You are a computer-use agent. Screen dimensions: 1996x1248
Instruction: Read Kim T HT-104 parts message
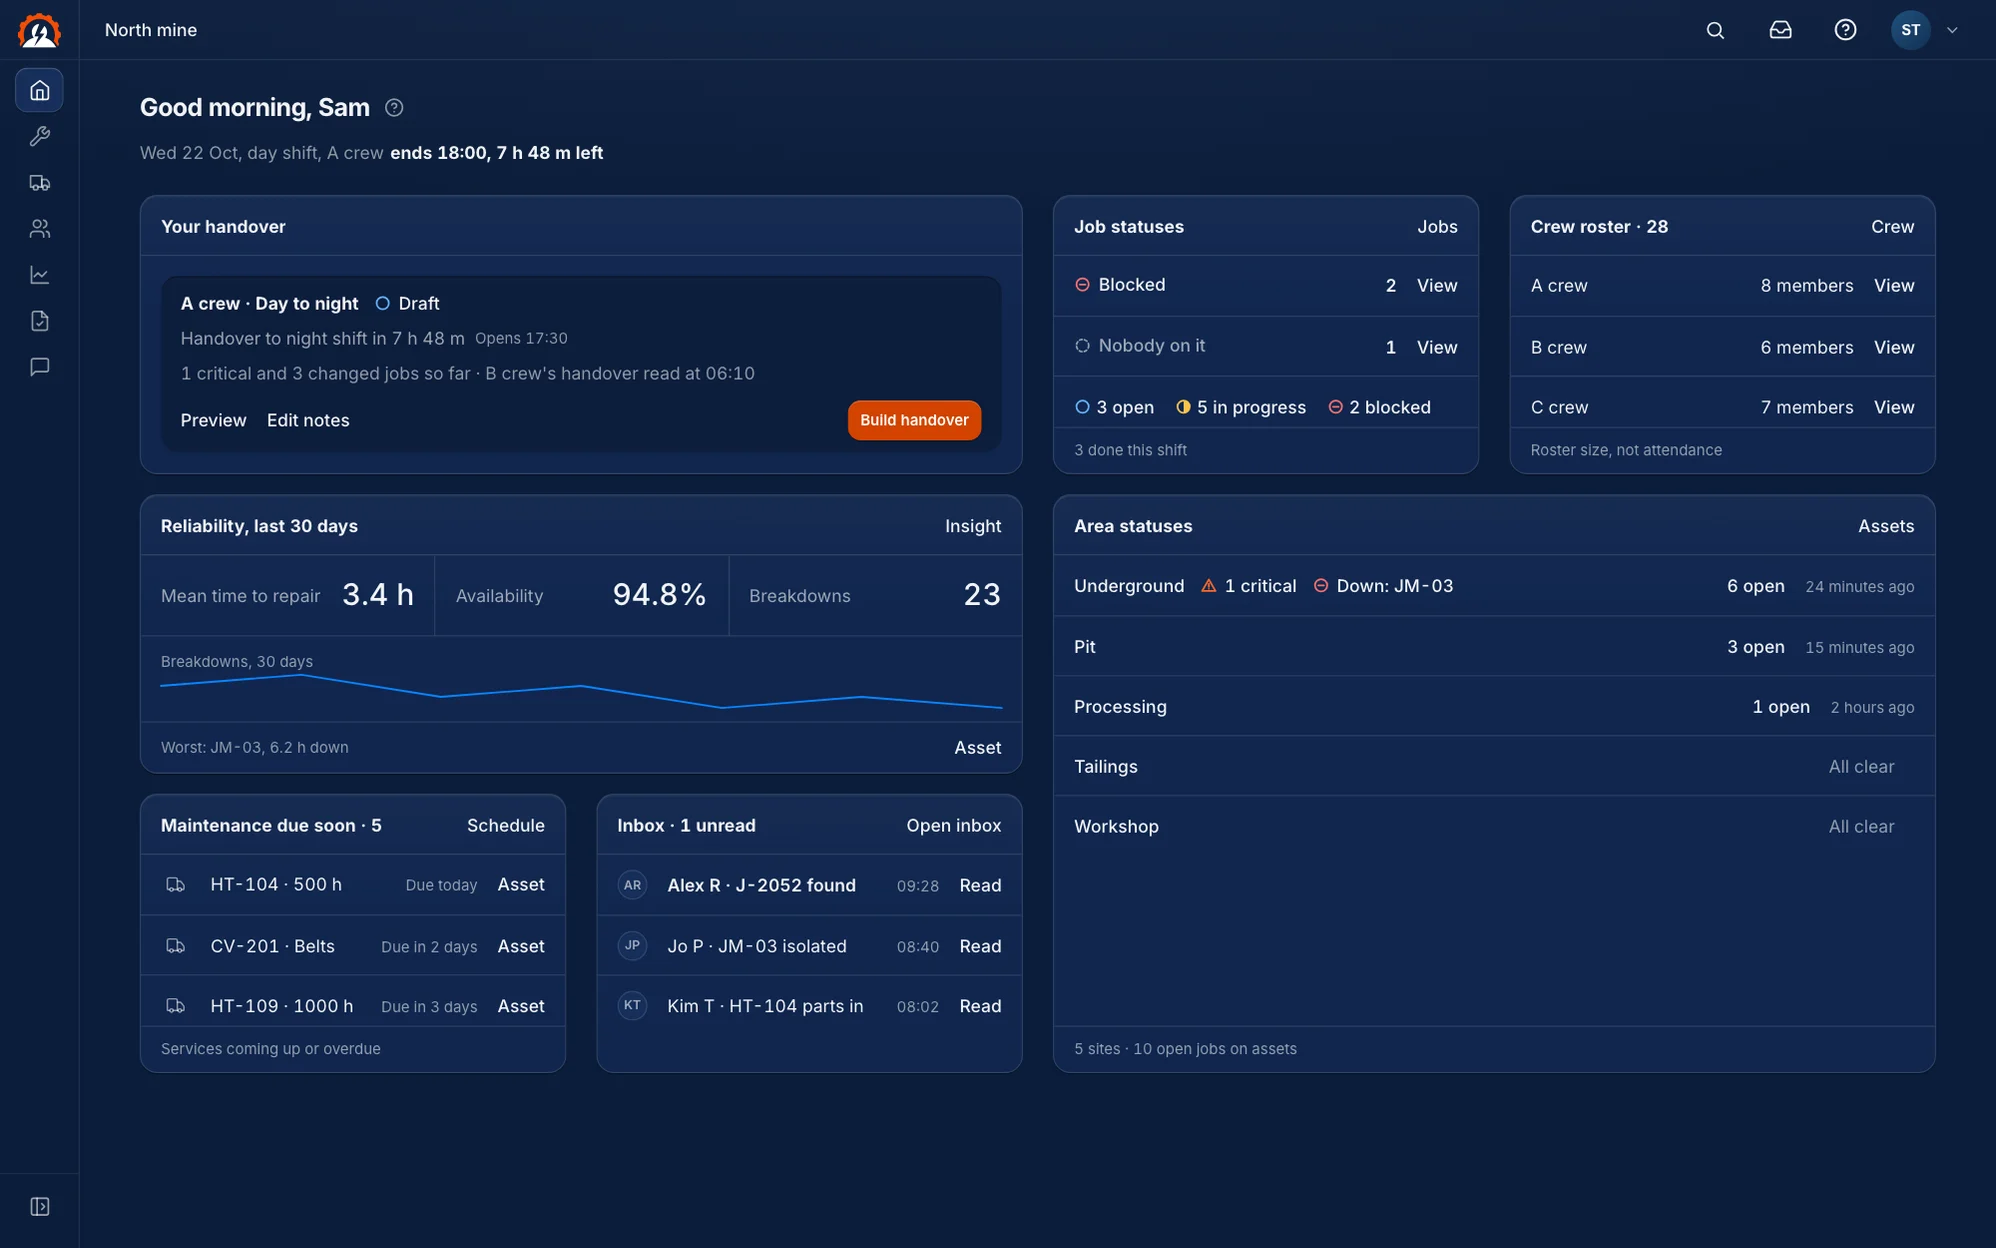(x=980, y=1006)
